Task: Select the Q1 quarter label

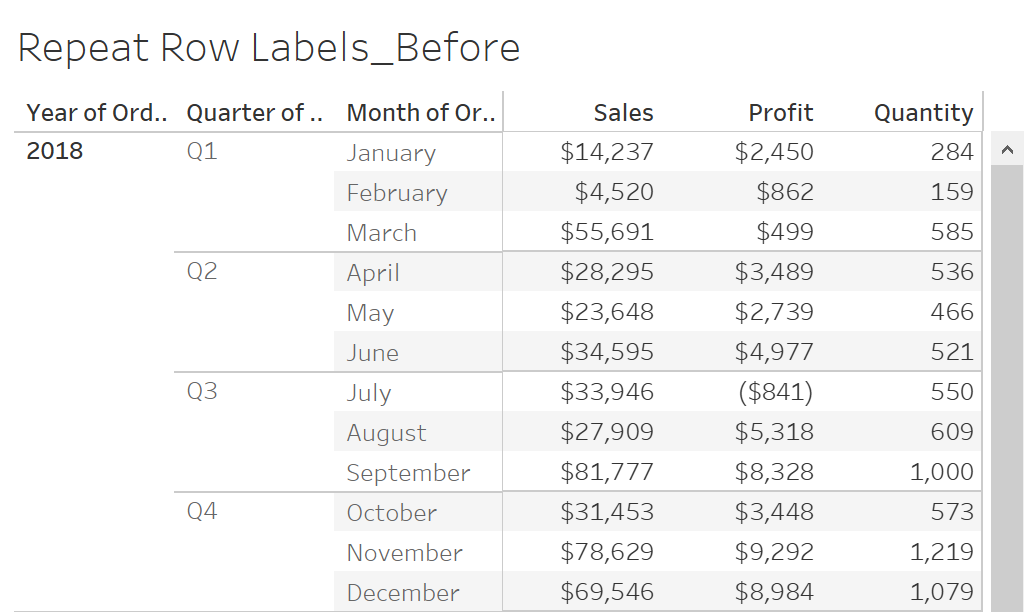Action: point(202,152)
